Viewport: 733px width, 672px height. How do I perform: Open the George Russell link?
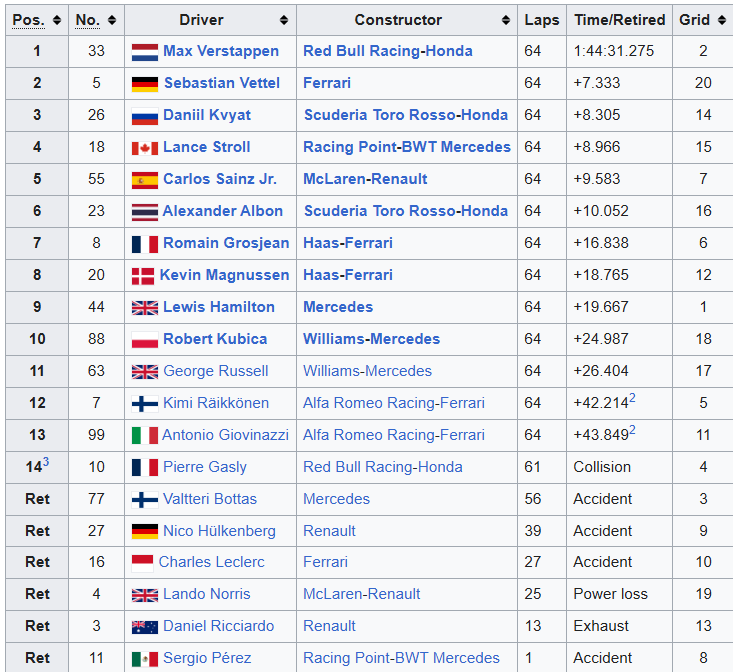point(216,371)
